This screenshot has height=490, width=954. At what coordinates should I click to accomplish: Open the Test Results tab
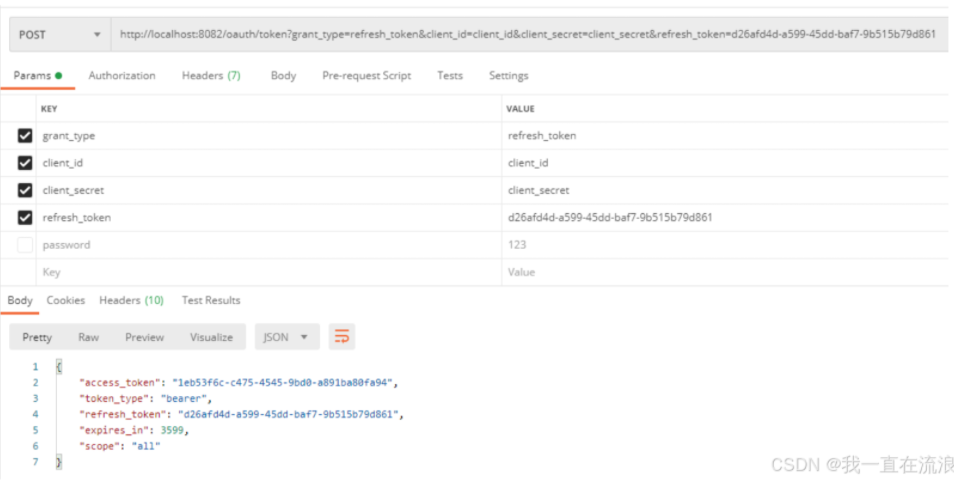[211, 300]
